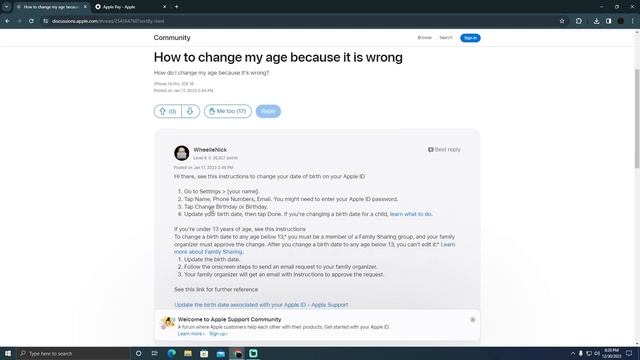Image resolution: width=640 pixels, height=360 pixels.
Task: Click the Reply button
Action: [x=268, y=111]
